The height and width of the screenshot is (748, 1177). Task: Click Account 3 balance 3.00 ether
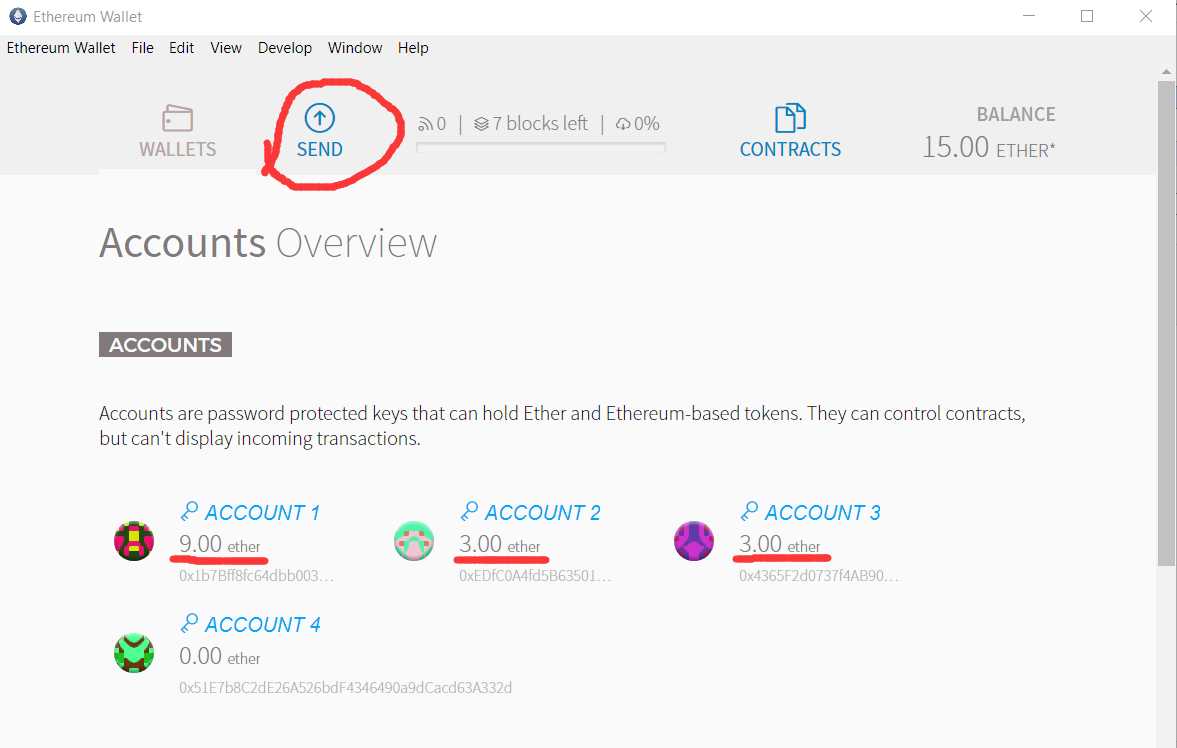point(779,544)
